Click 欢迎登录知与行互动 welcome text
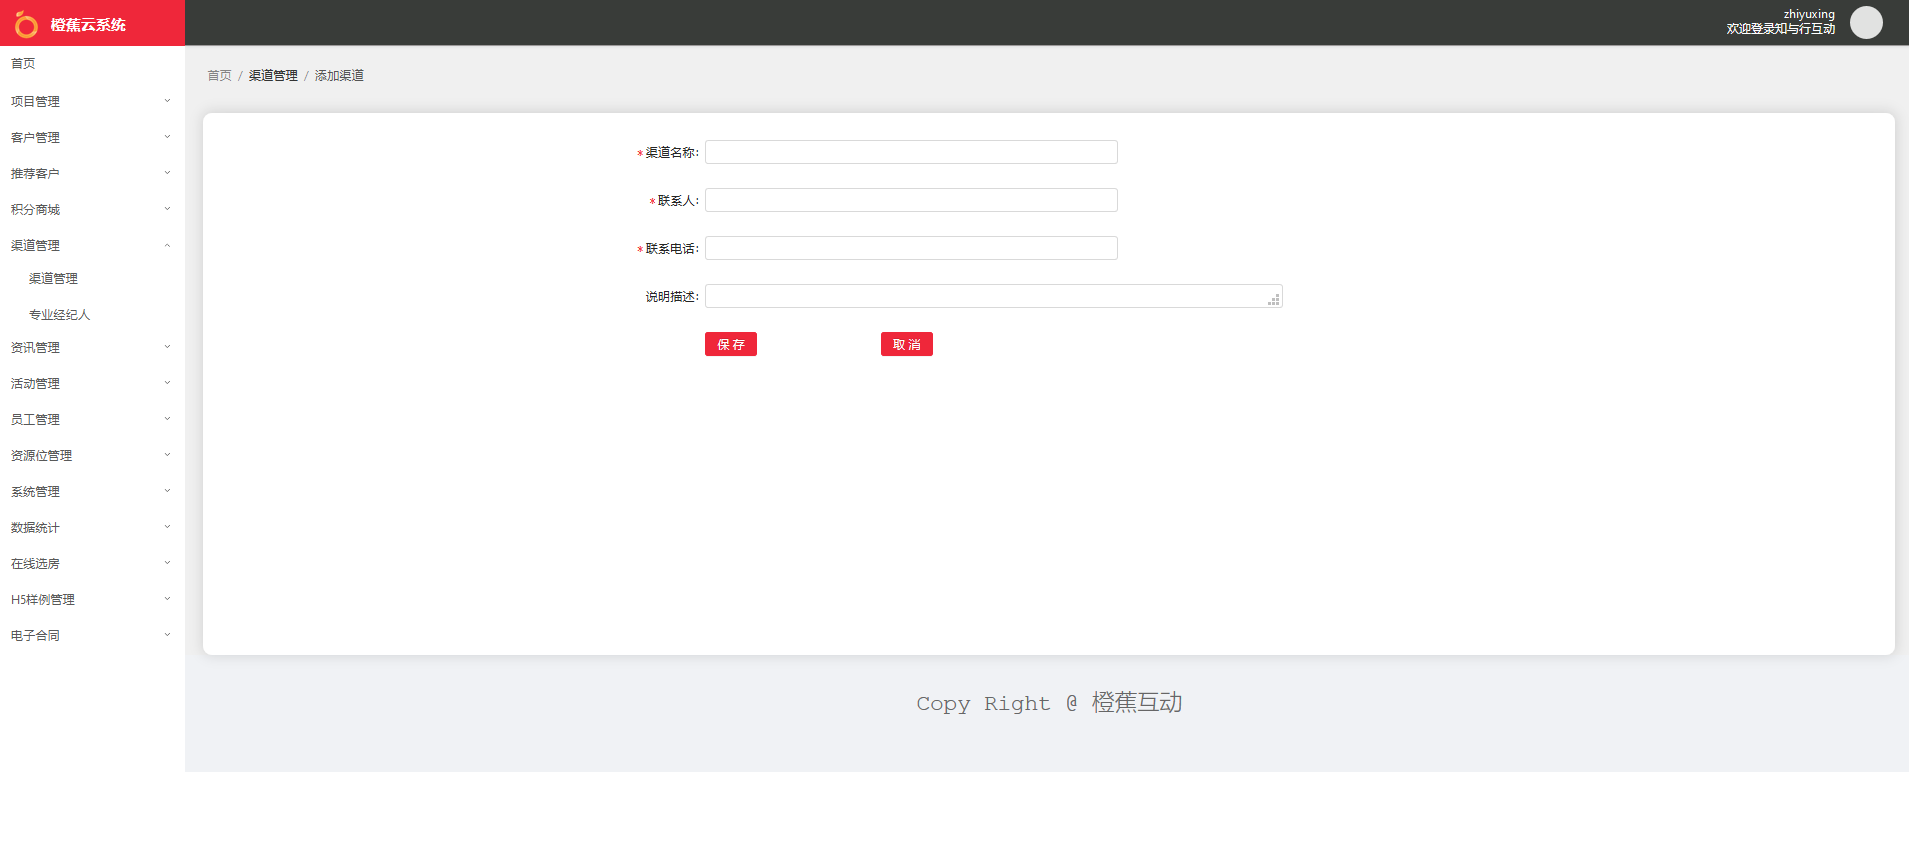Viewport: 1909px width, 860px height. click(1781, 29)
